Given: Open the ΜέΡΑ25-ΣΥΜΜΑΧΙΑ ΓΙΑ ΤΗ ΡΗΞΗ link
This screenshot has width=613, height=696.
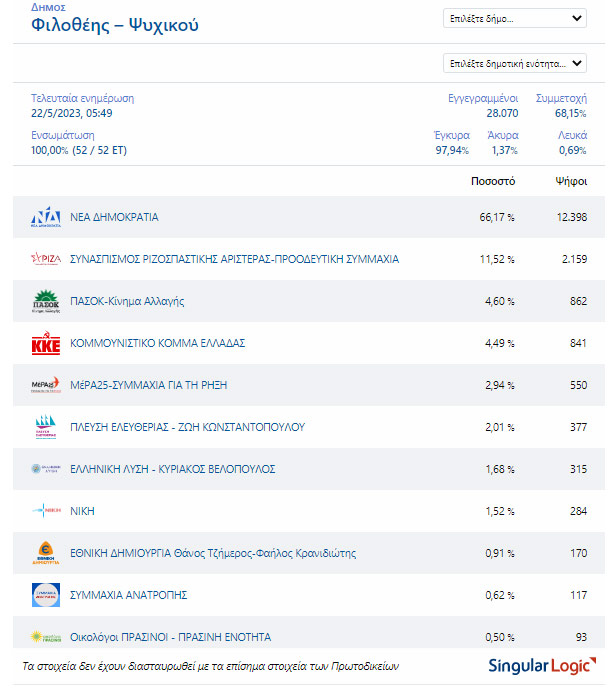Looking at the screenshot, I should (149, 385).
